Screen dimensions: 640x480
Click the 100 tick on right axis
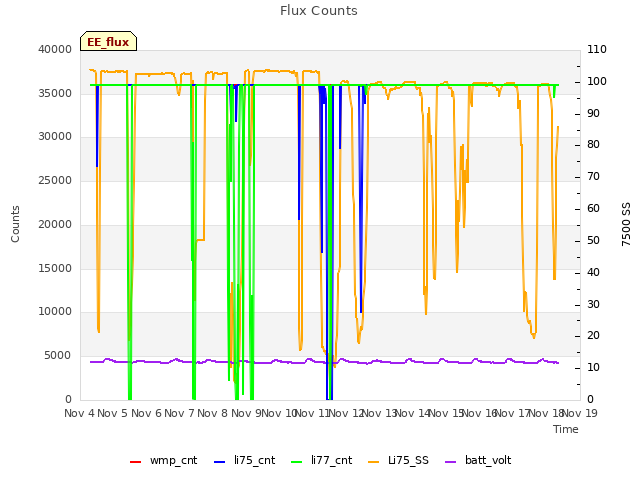click(x=597, y=81)
